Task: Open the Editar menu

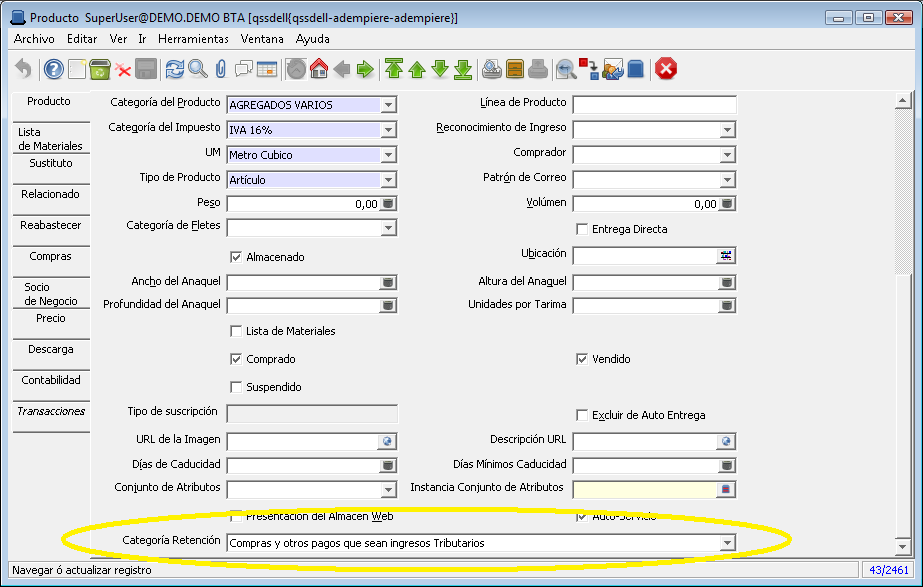Action: (82, 39)
